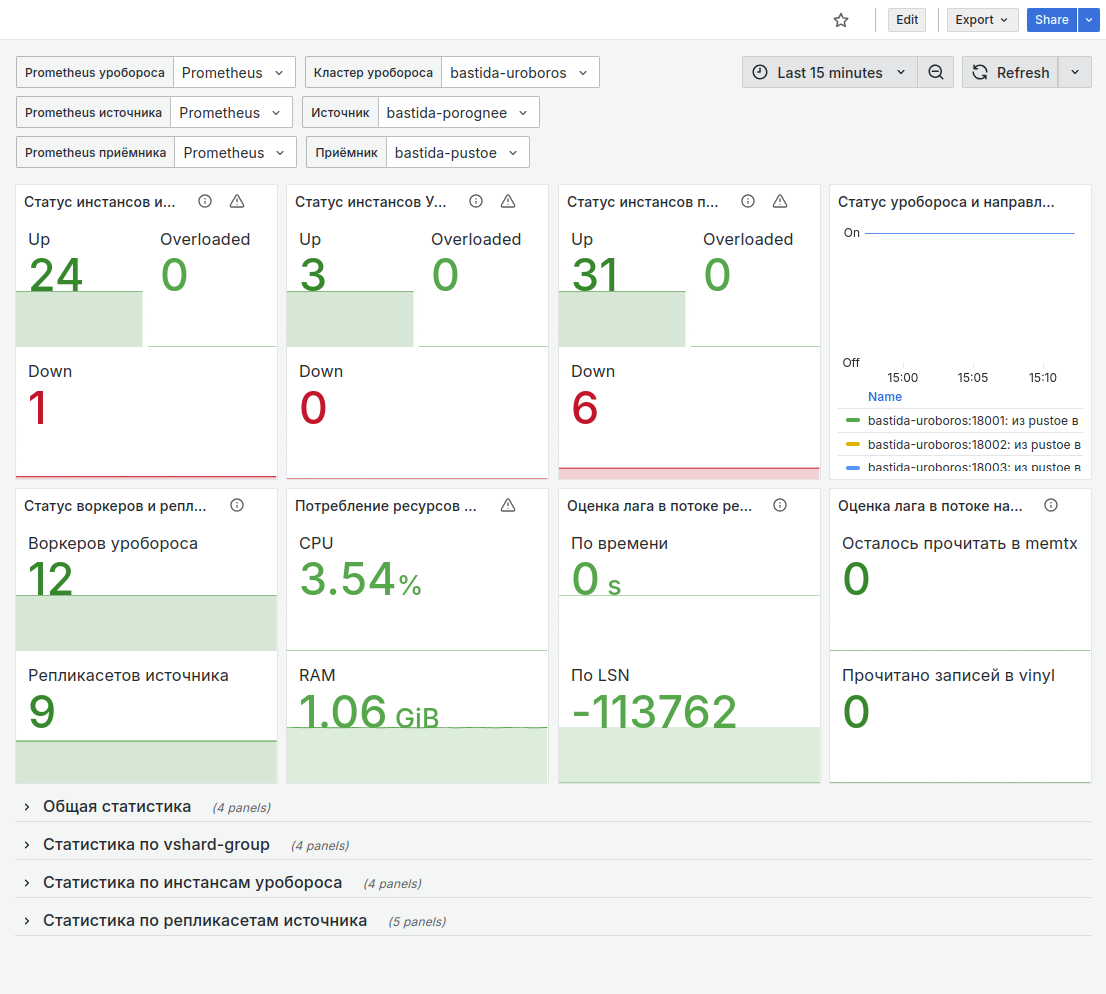Image resolution: width=1106 pixels, height=994 pixels.
Task: Toggle legend series bastida-uroboros:18003
Action: click(973, 467)
